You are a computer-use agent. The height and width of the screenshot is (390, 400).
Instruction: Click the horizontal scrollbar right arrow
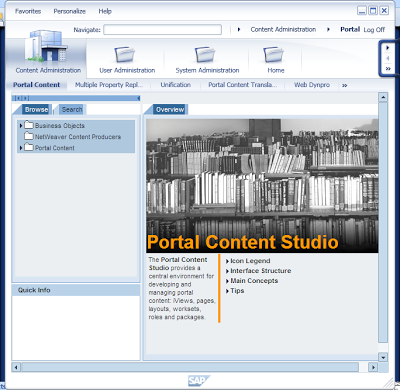(373, 367)
